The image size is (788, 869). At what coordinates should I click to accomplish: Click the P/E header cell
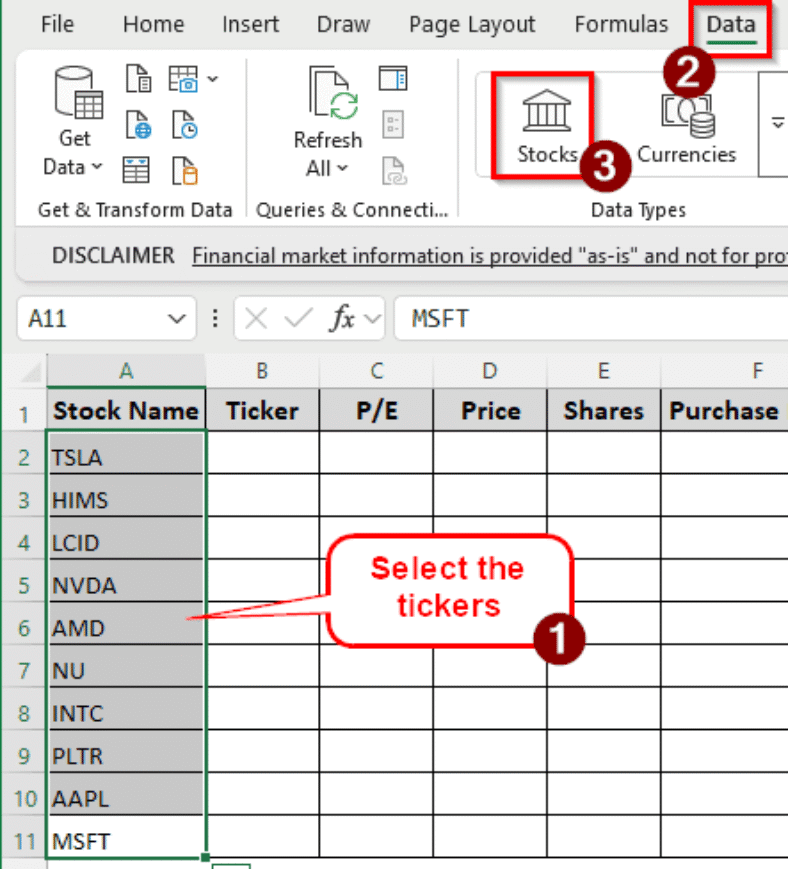pyautogui.click(x=377, y=411)
